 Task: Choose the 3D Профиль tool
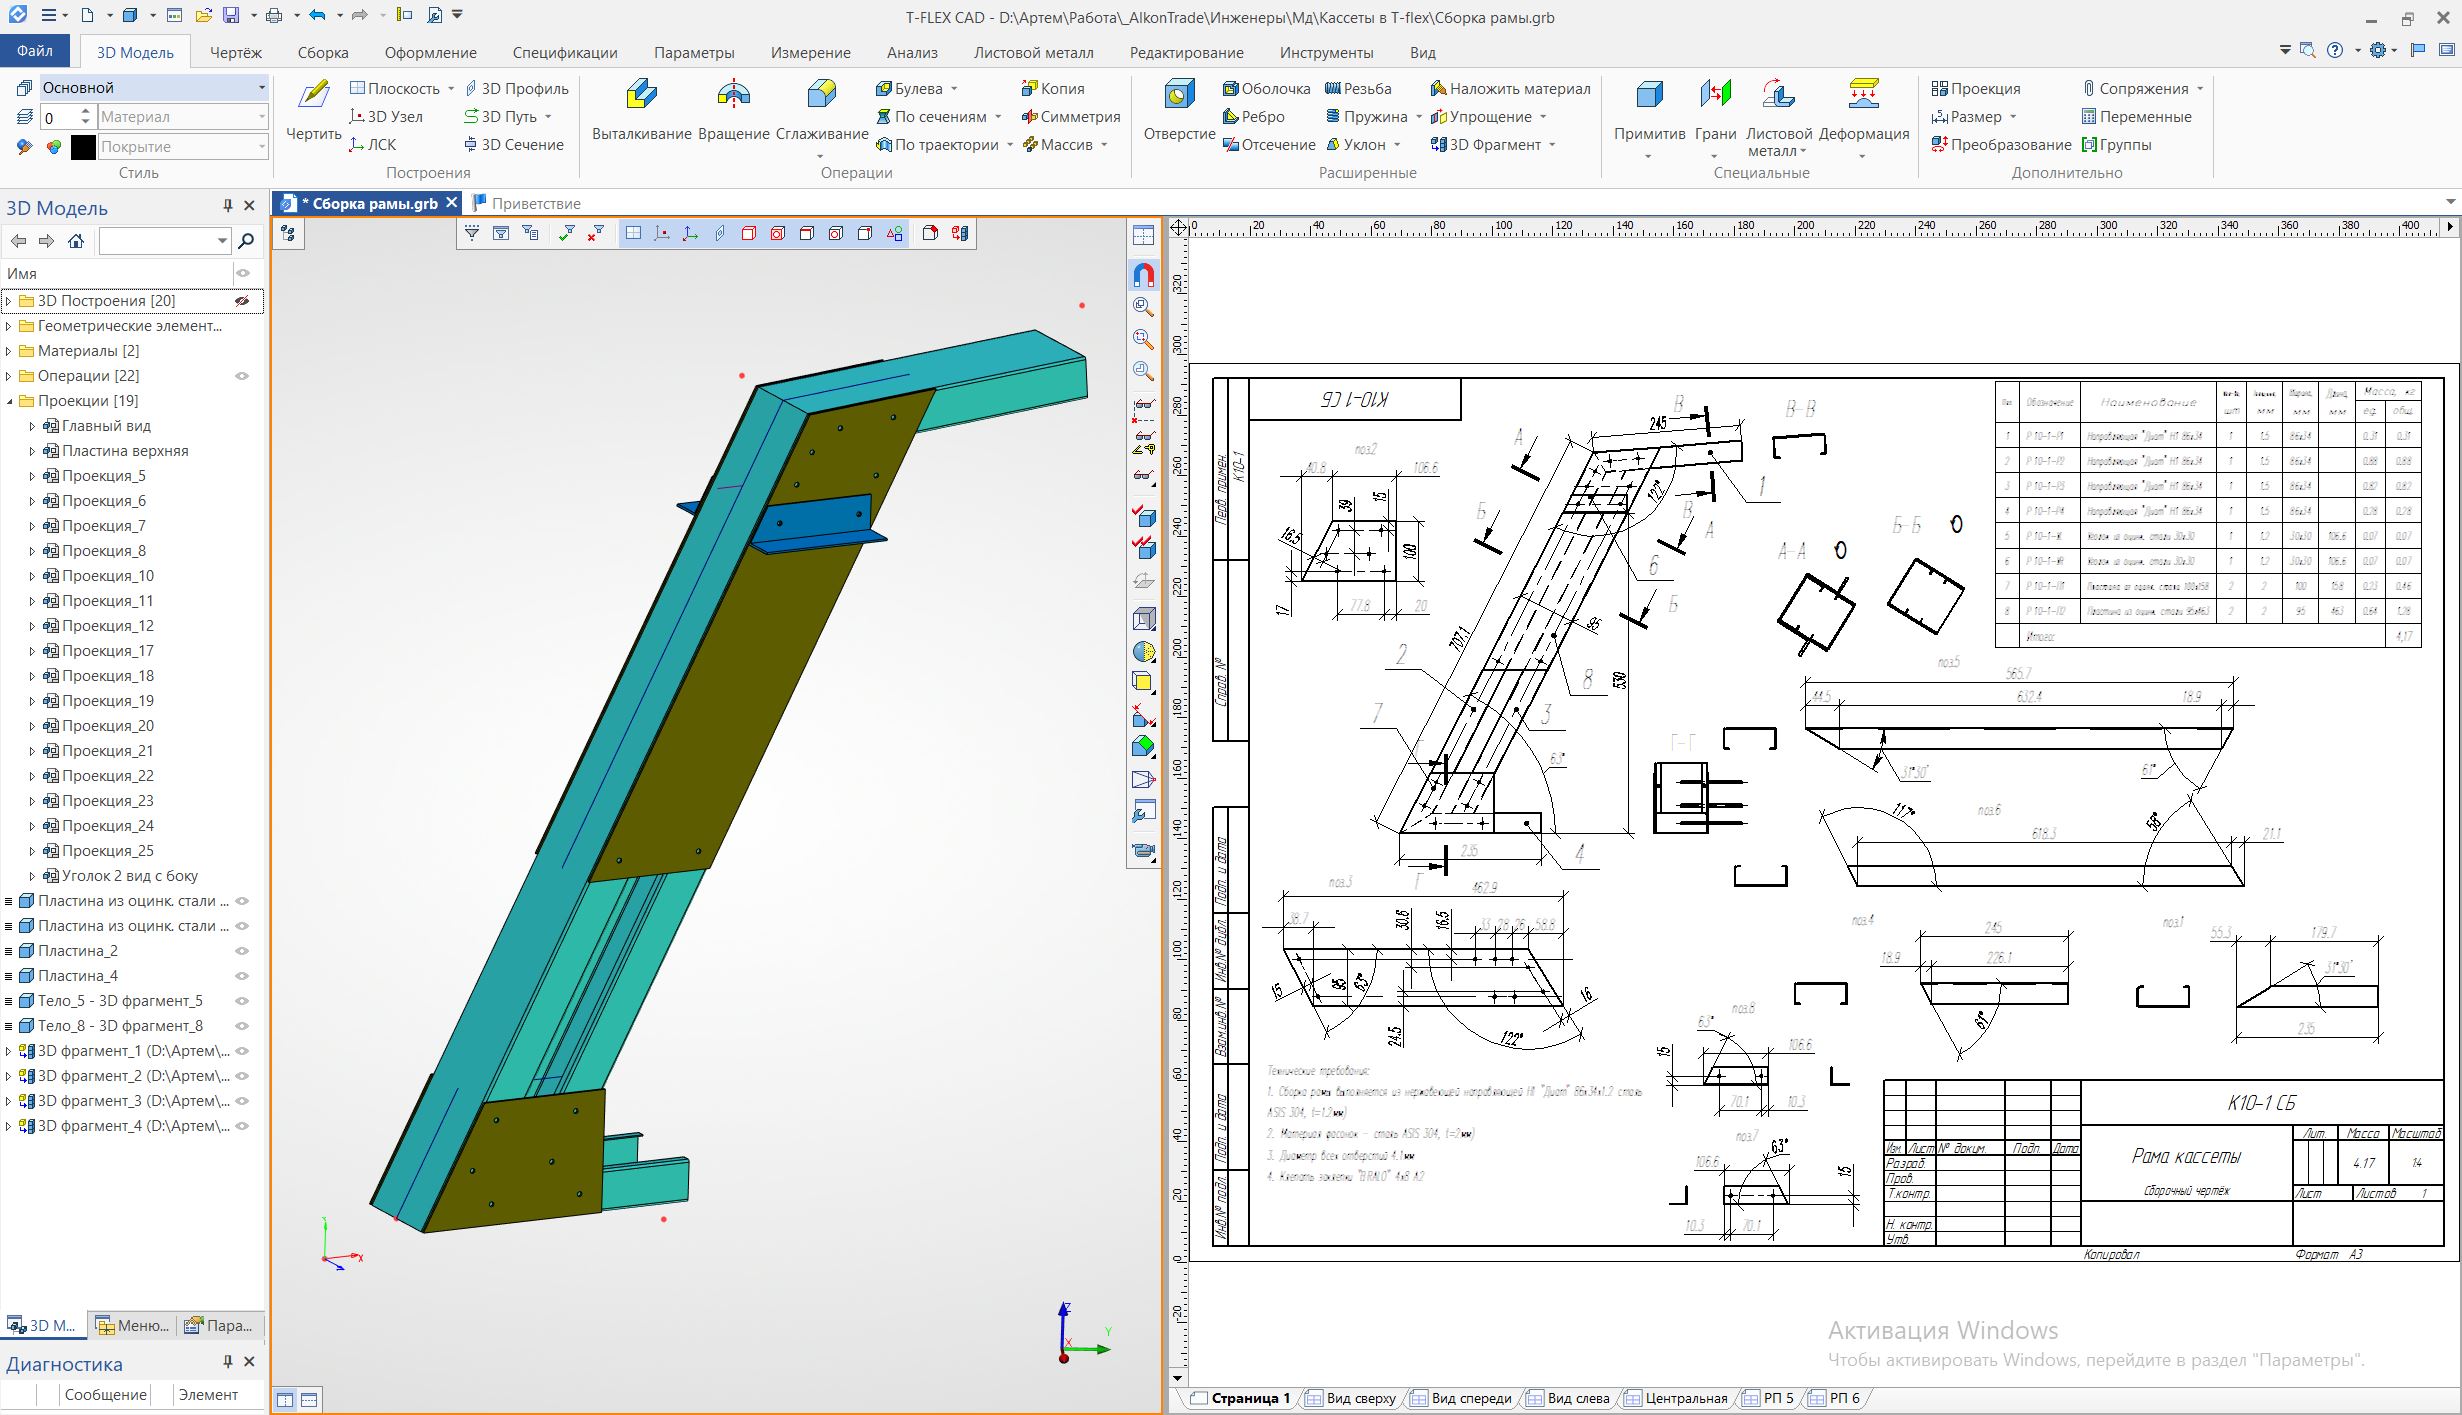pos(516,89)
